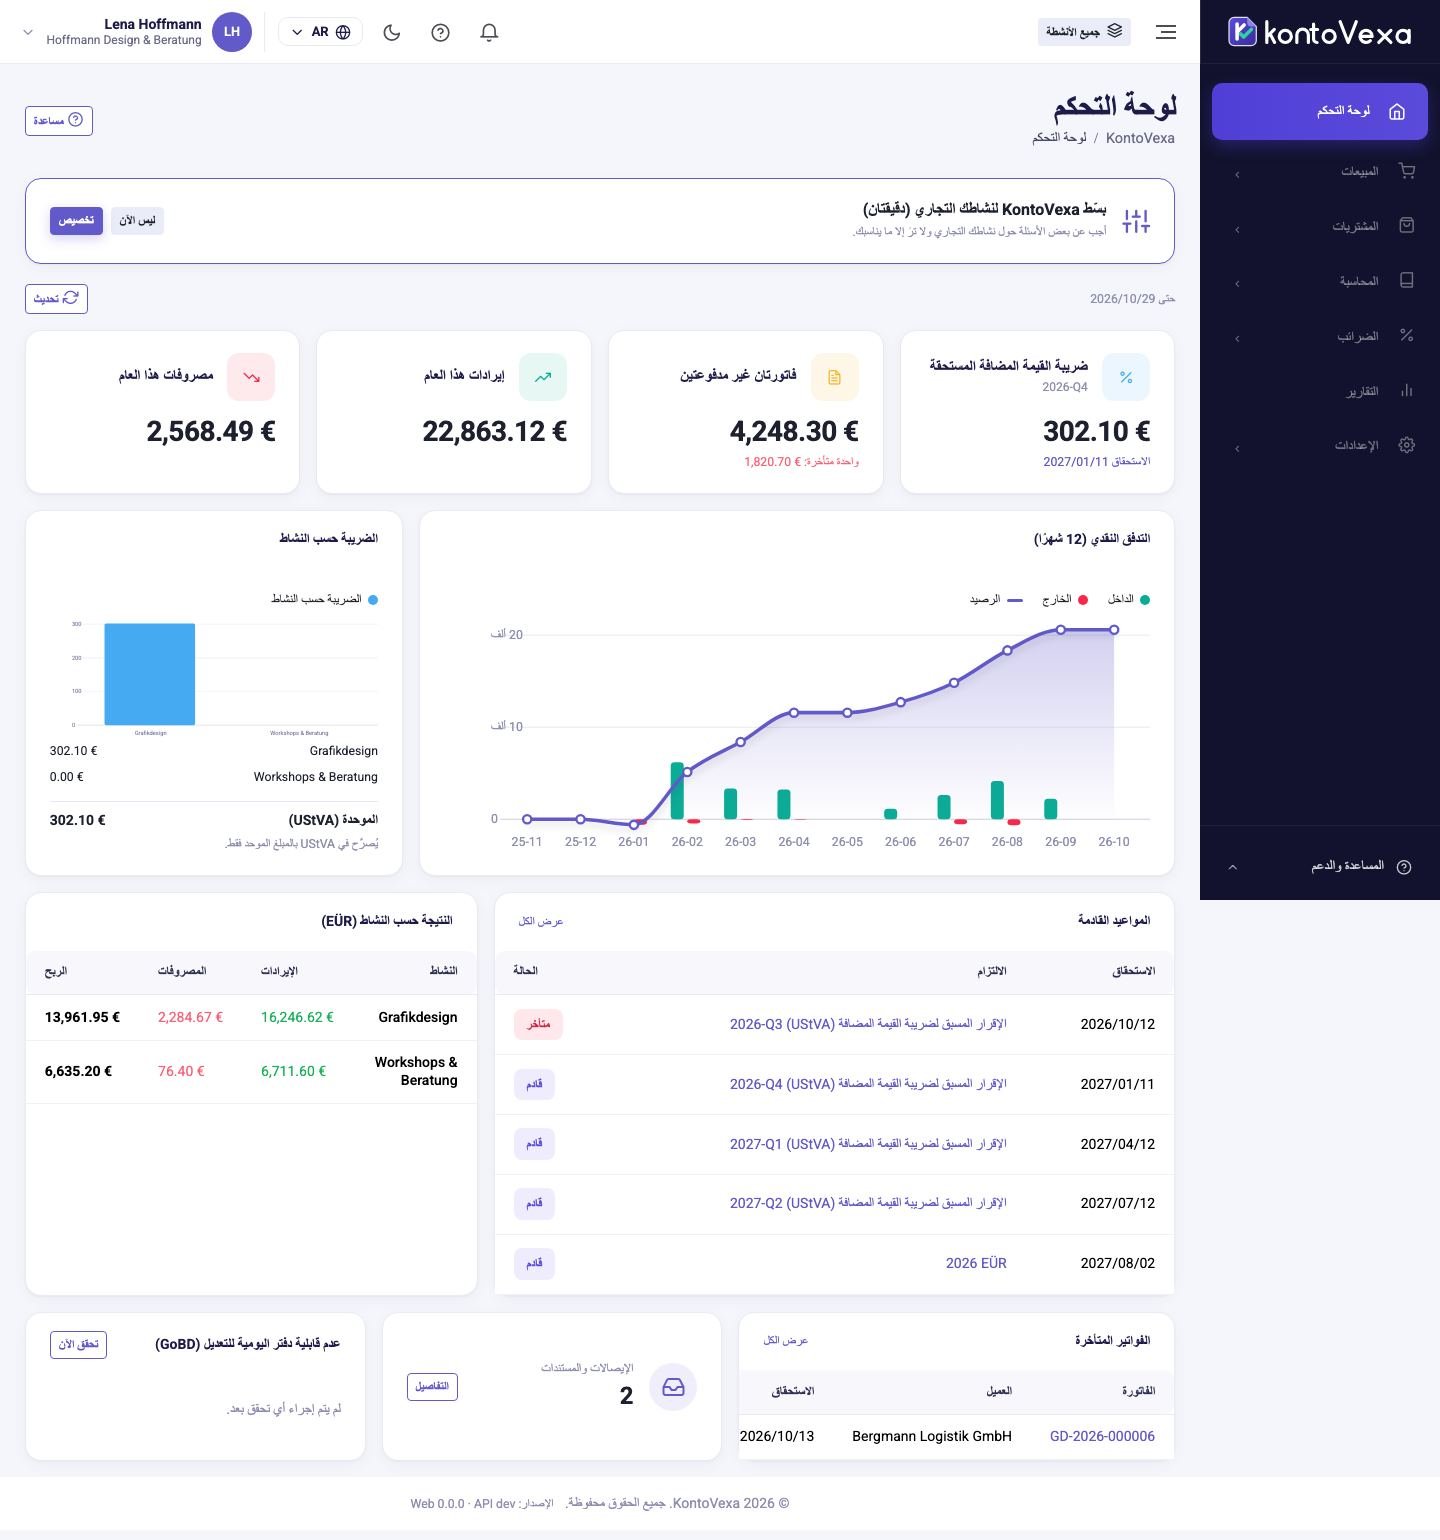Click the inbox icon in the receipts card
This screenshot has width=1440, height=1540.
tap(673, 1387)
